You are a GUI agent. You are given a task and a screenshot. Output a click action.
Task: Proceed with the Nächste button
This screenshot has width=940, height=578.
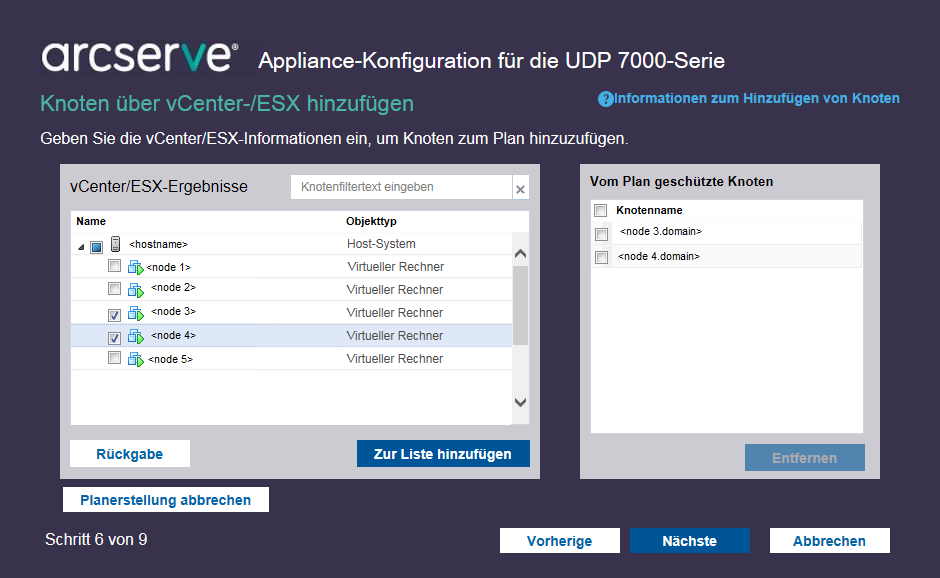[689, 541]
